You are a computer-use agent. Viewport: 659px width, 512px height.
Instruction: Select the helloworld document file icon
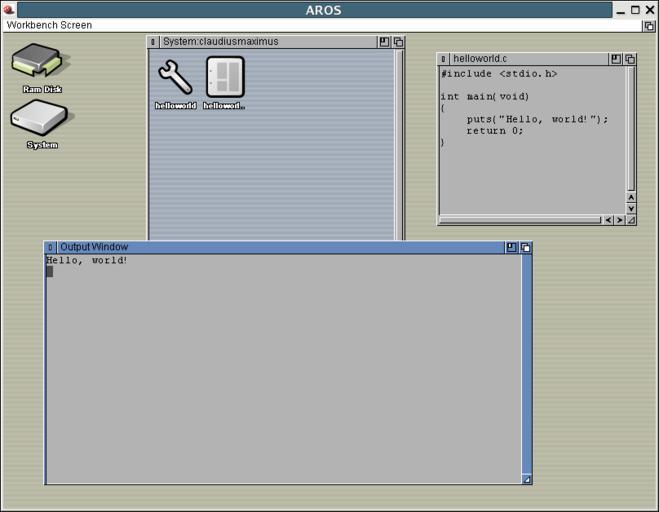(225, 78)
